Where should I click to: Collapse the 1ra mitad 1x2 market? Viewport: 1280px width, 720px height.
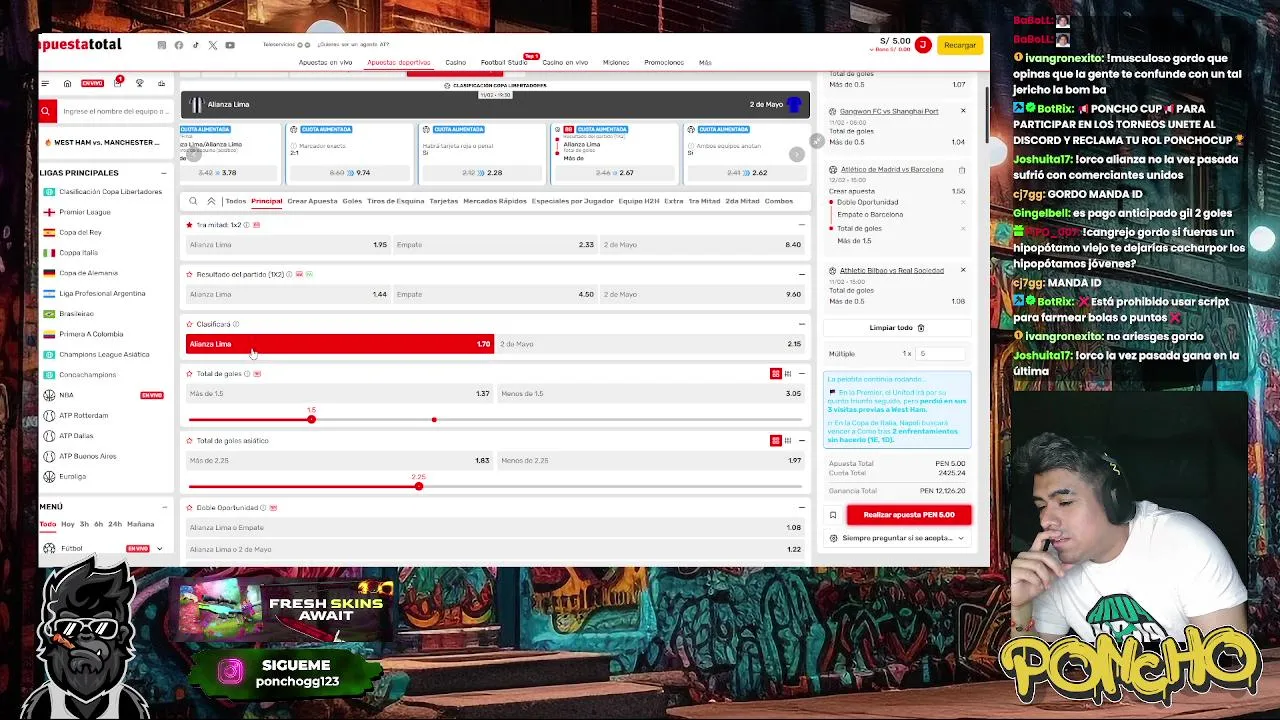coord(801,225)
